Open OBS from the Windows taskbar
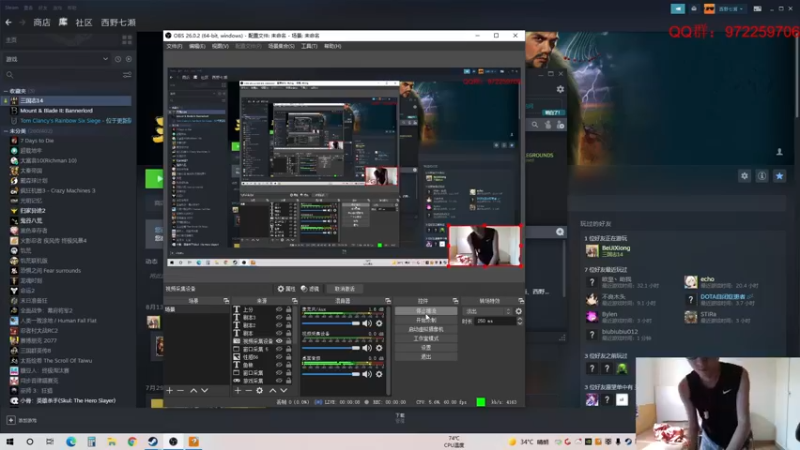Viewport: 800px width, 450px height. click(x=173, y=441)
